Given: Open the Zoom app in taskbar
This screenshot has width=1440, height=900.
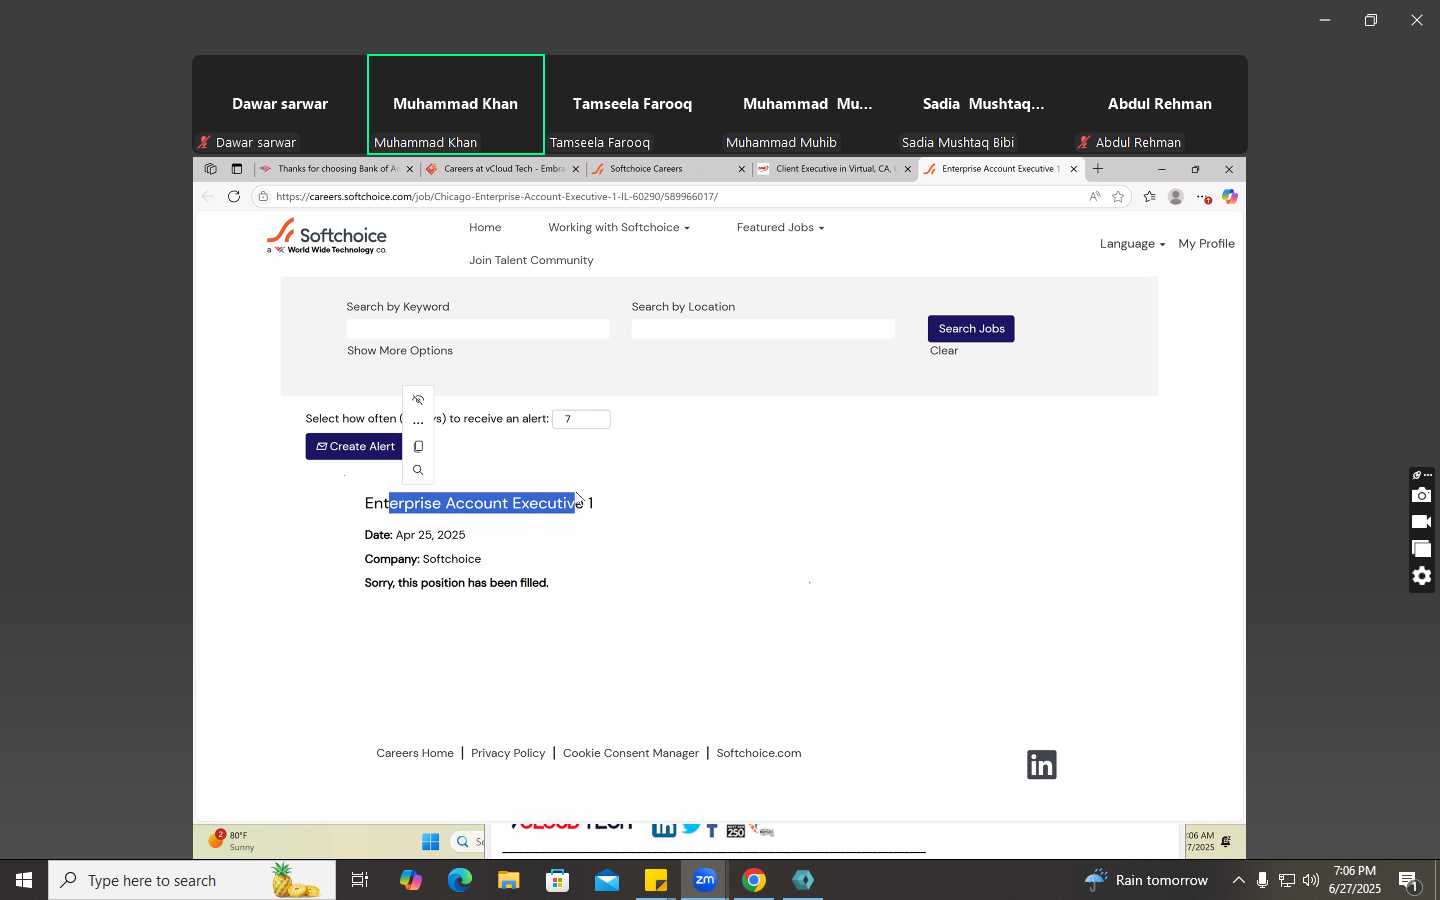Looking at the screenshot, I should click(706, 881).
